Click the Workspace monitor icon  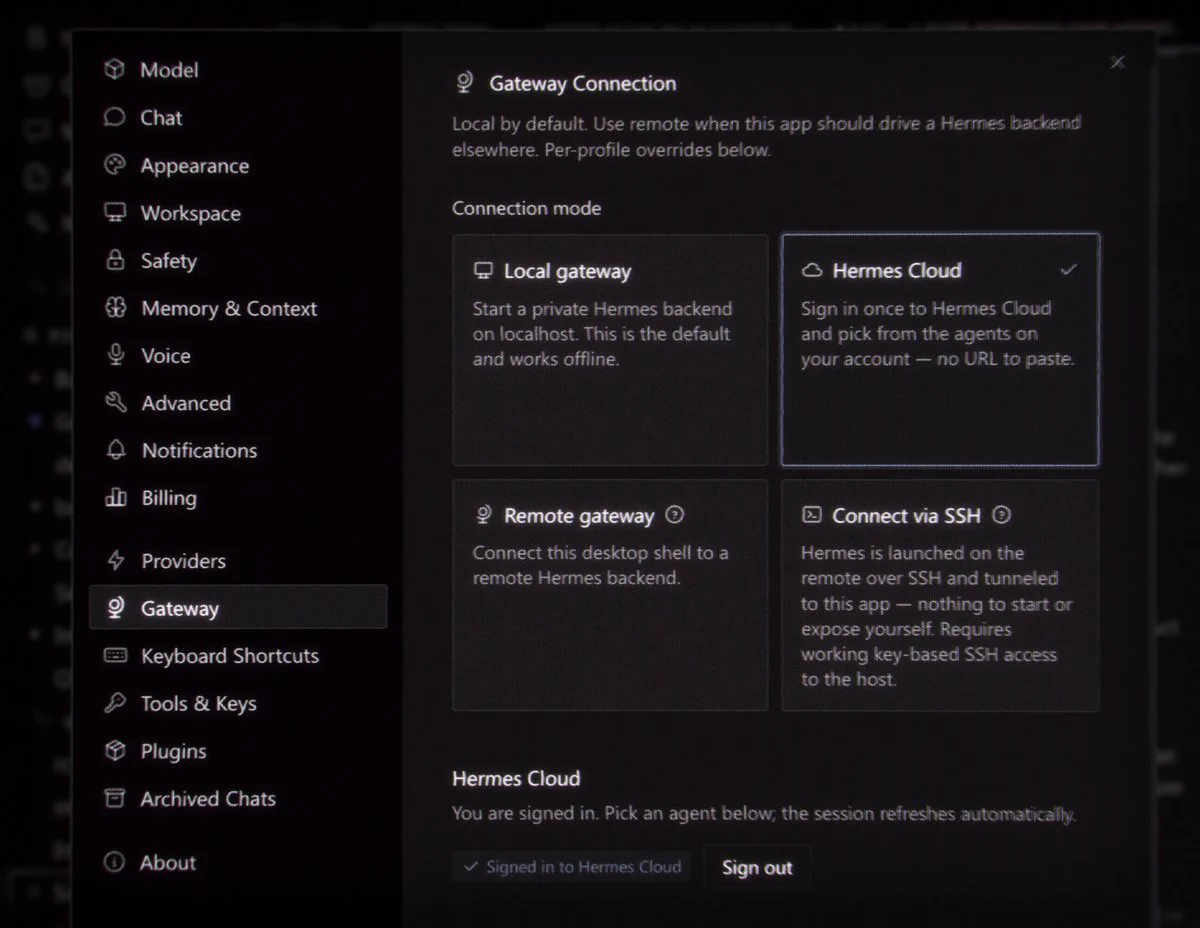point(115,213)
